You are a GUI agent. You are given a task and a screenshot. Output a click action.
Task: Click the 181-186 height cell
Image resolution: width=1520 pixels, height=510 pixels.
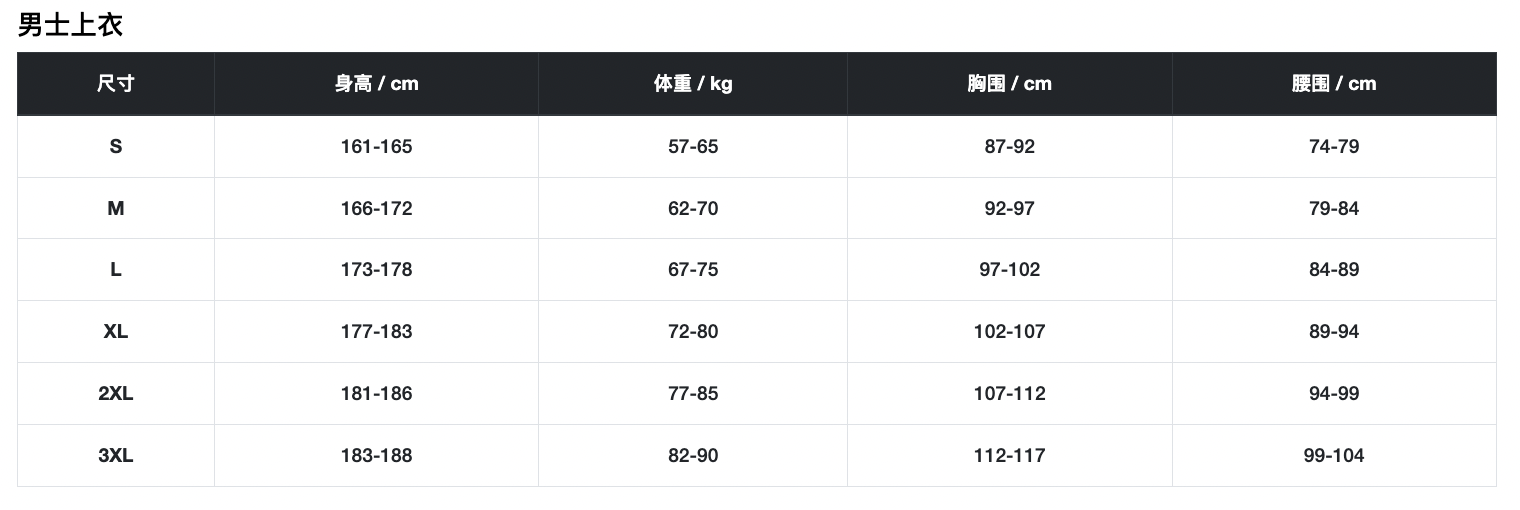pos(376,394)
